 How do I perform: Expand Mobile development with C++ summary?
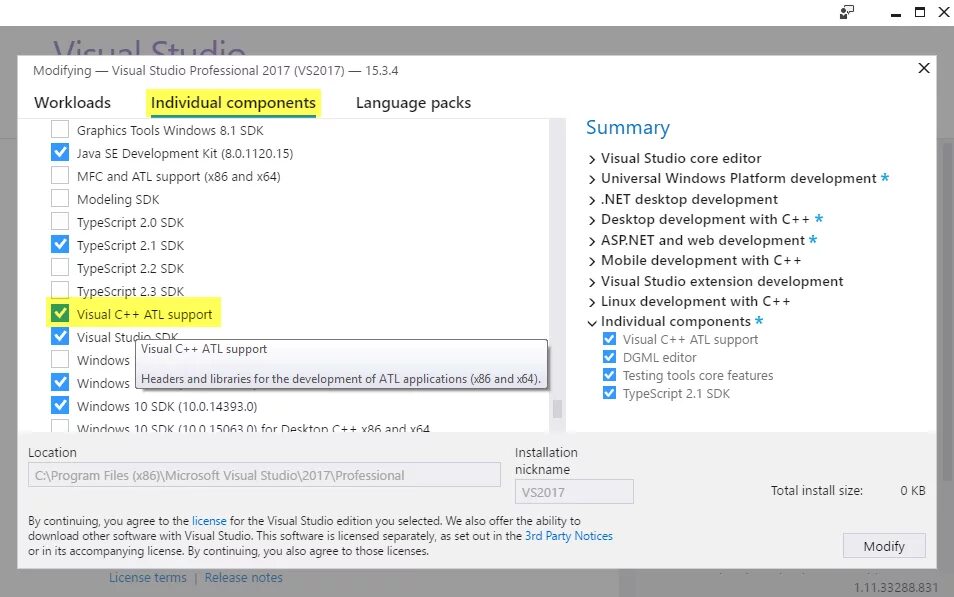(592, 262)
